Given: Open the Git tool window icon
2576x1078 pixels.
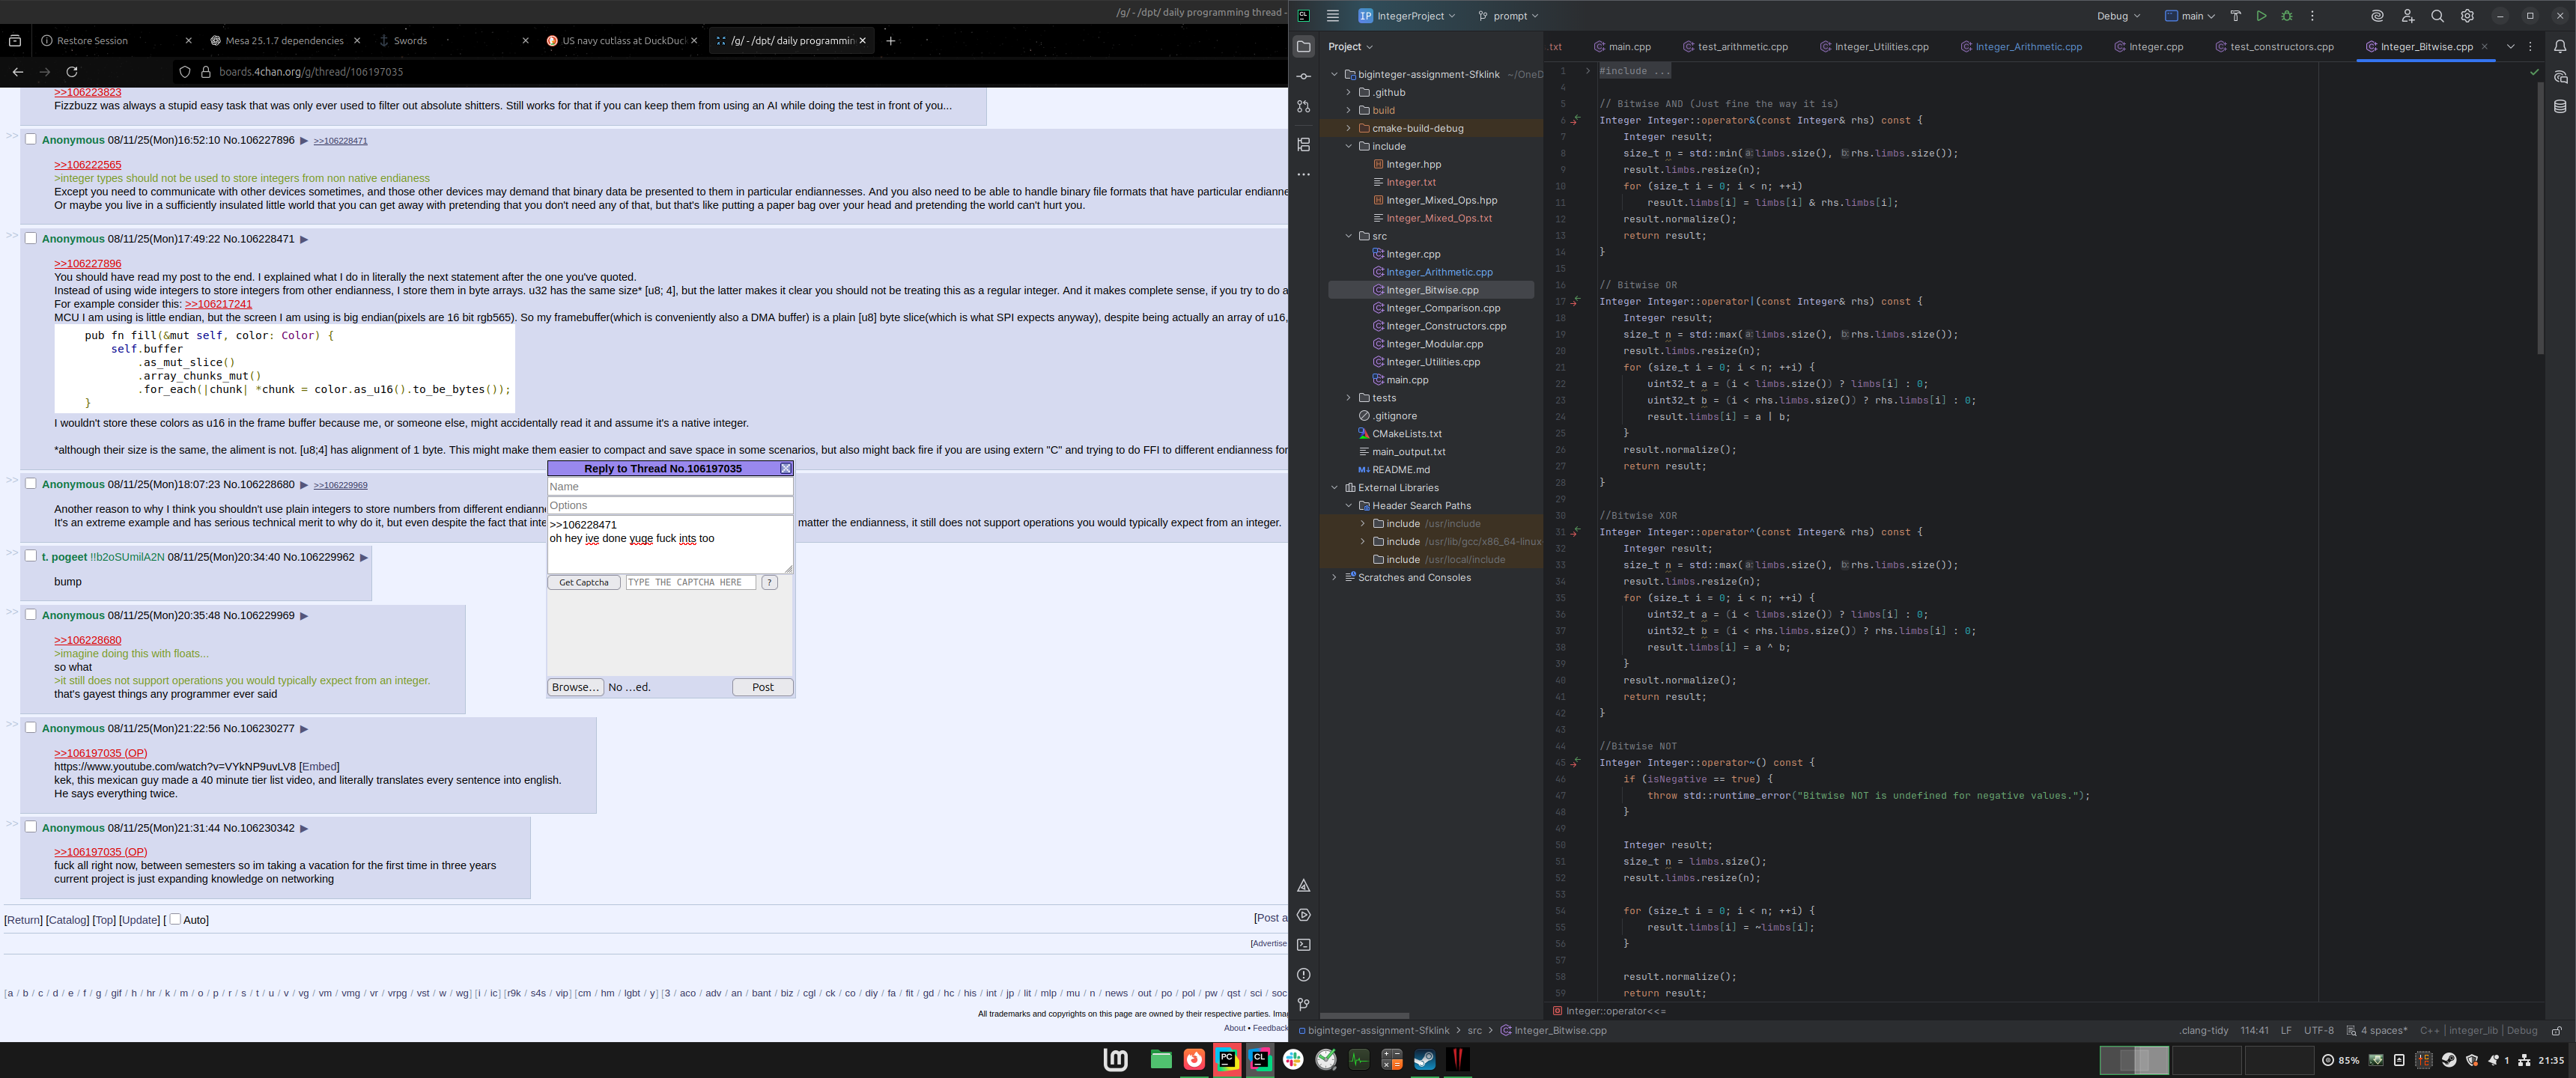Looking at the screenshot, I should pos(1303,1004).
